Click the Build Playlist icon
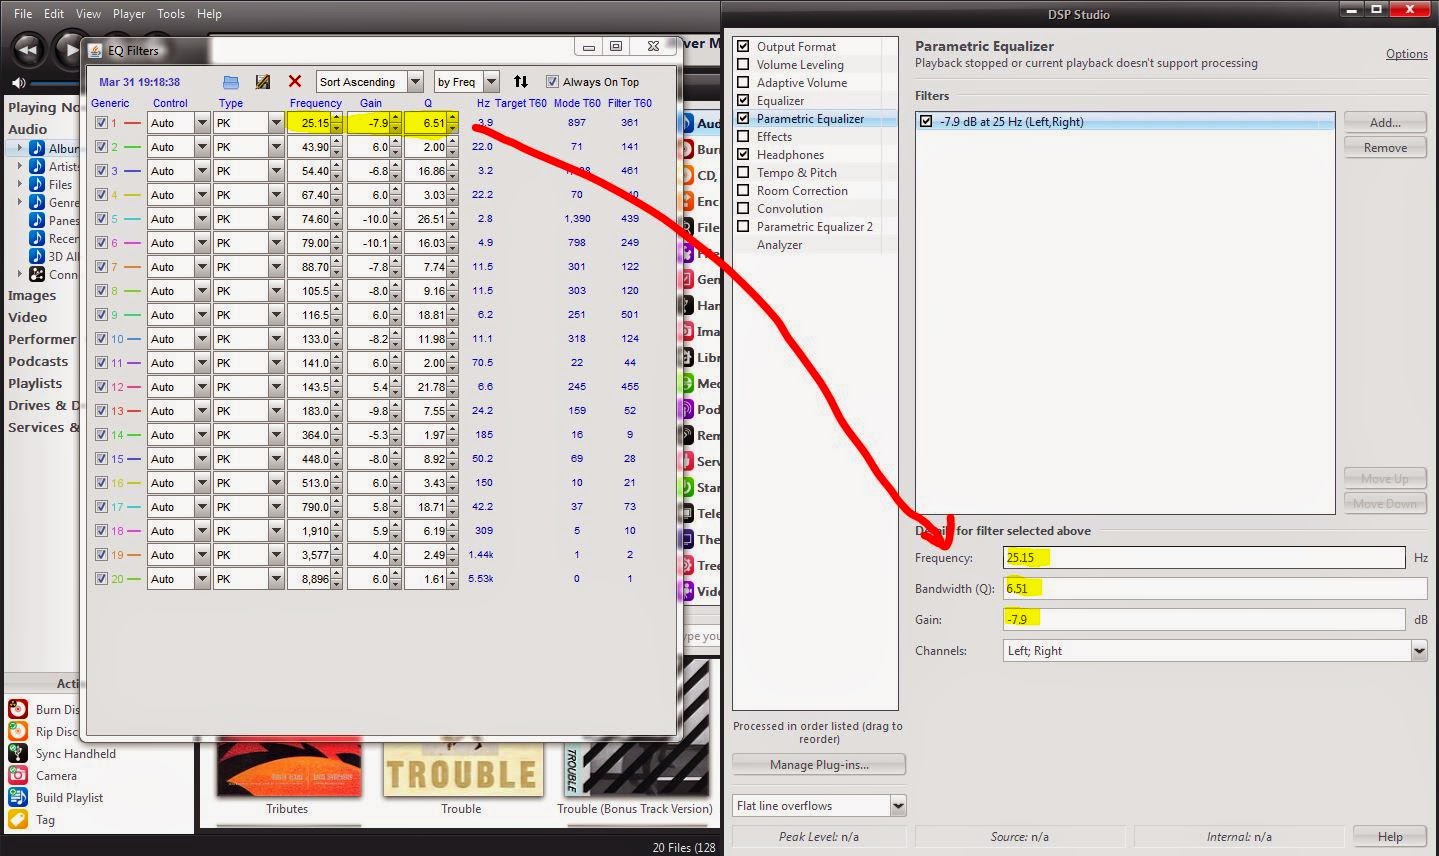 (x=18, y=797)
